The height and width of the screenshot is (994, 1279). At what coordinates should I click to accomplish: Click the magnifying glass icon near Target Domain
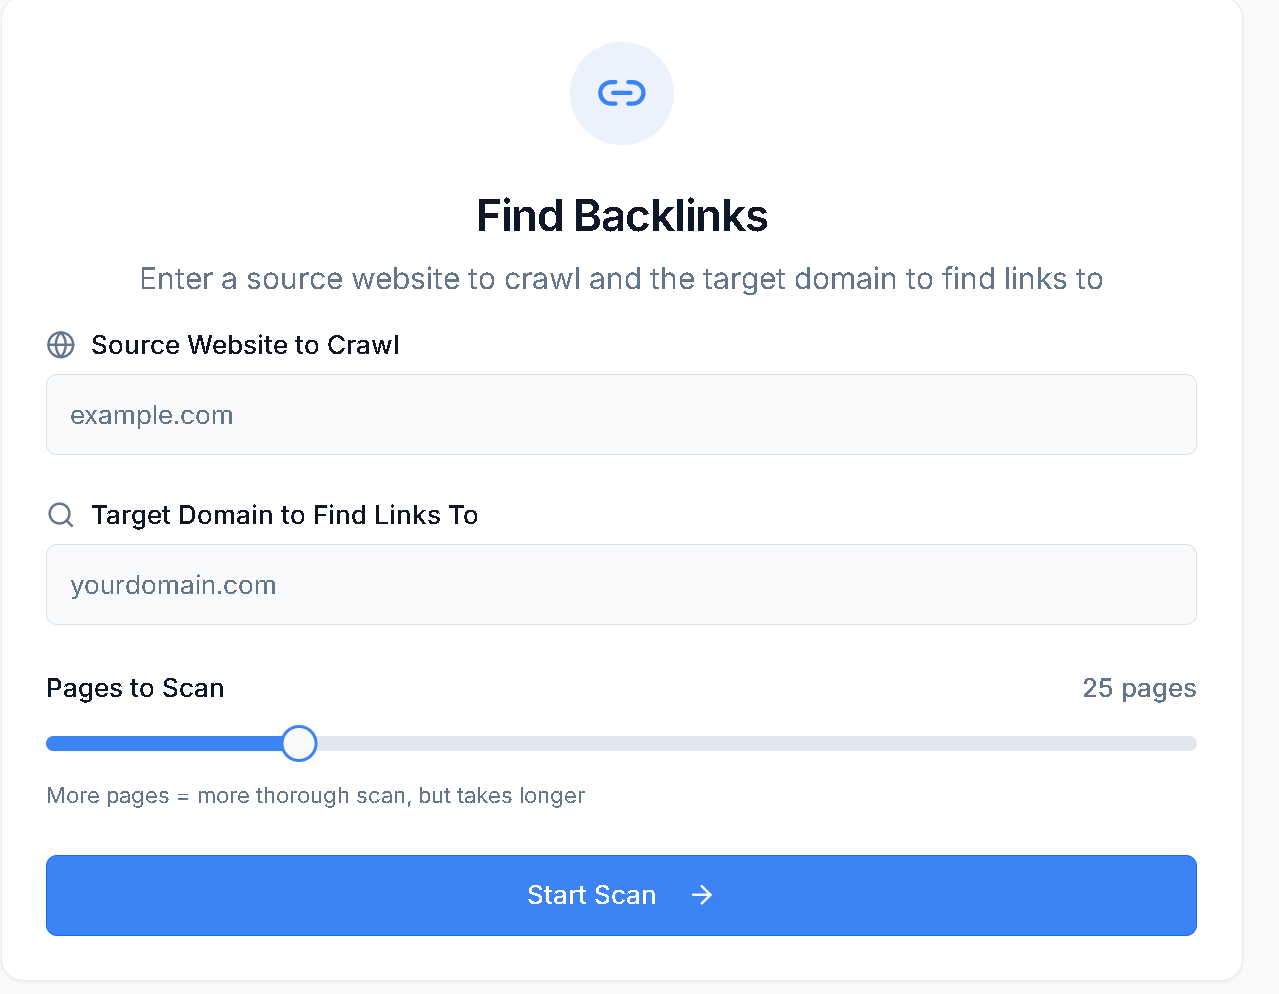[x=60, y=515]
